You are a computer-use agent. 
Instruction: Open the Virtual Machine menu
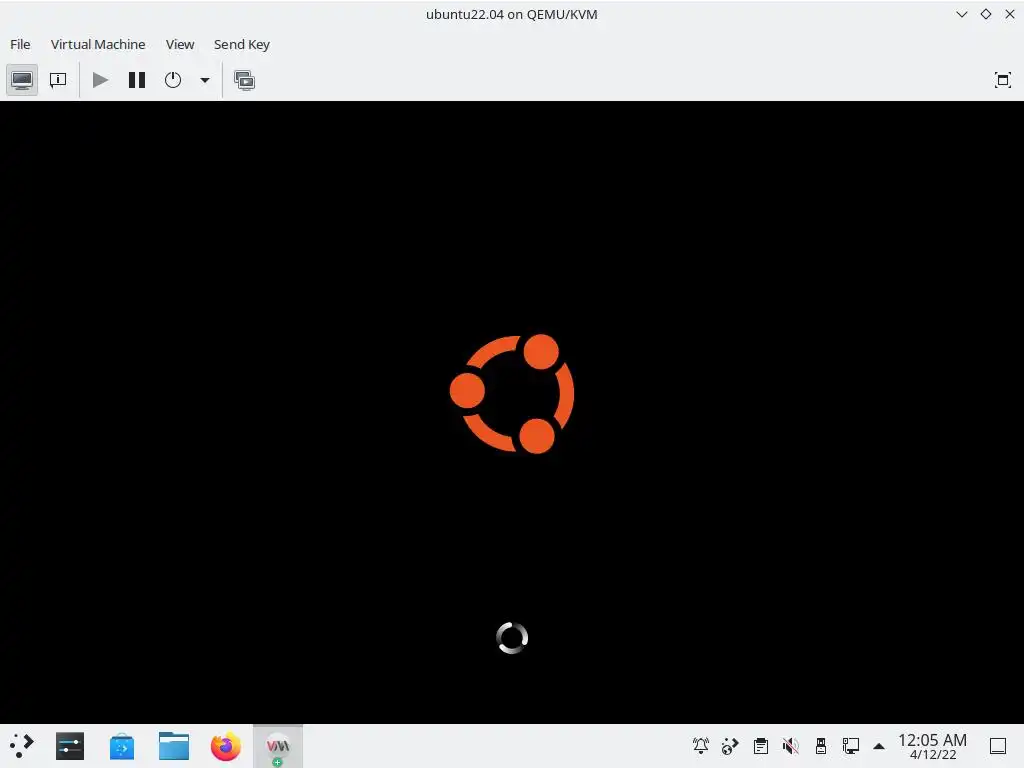coord(98,44)
